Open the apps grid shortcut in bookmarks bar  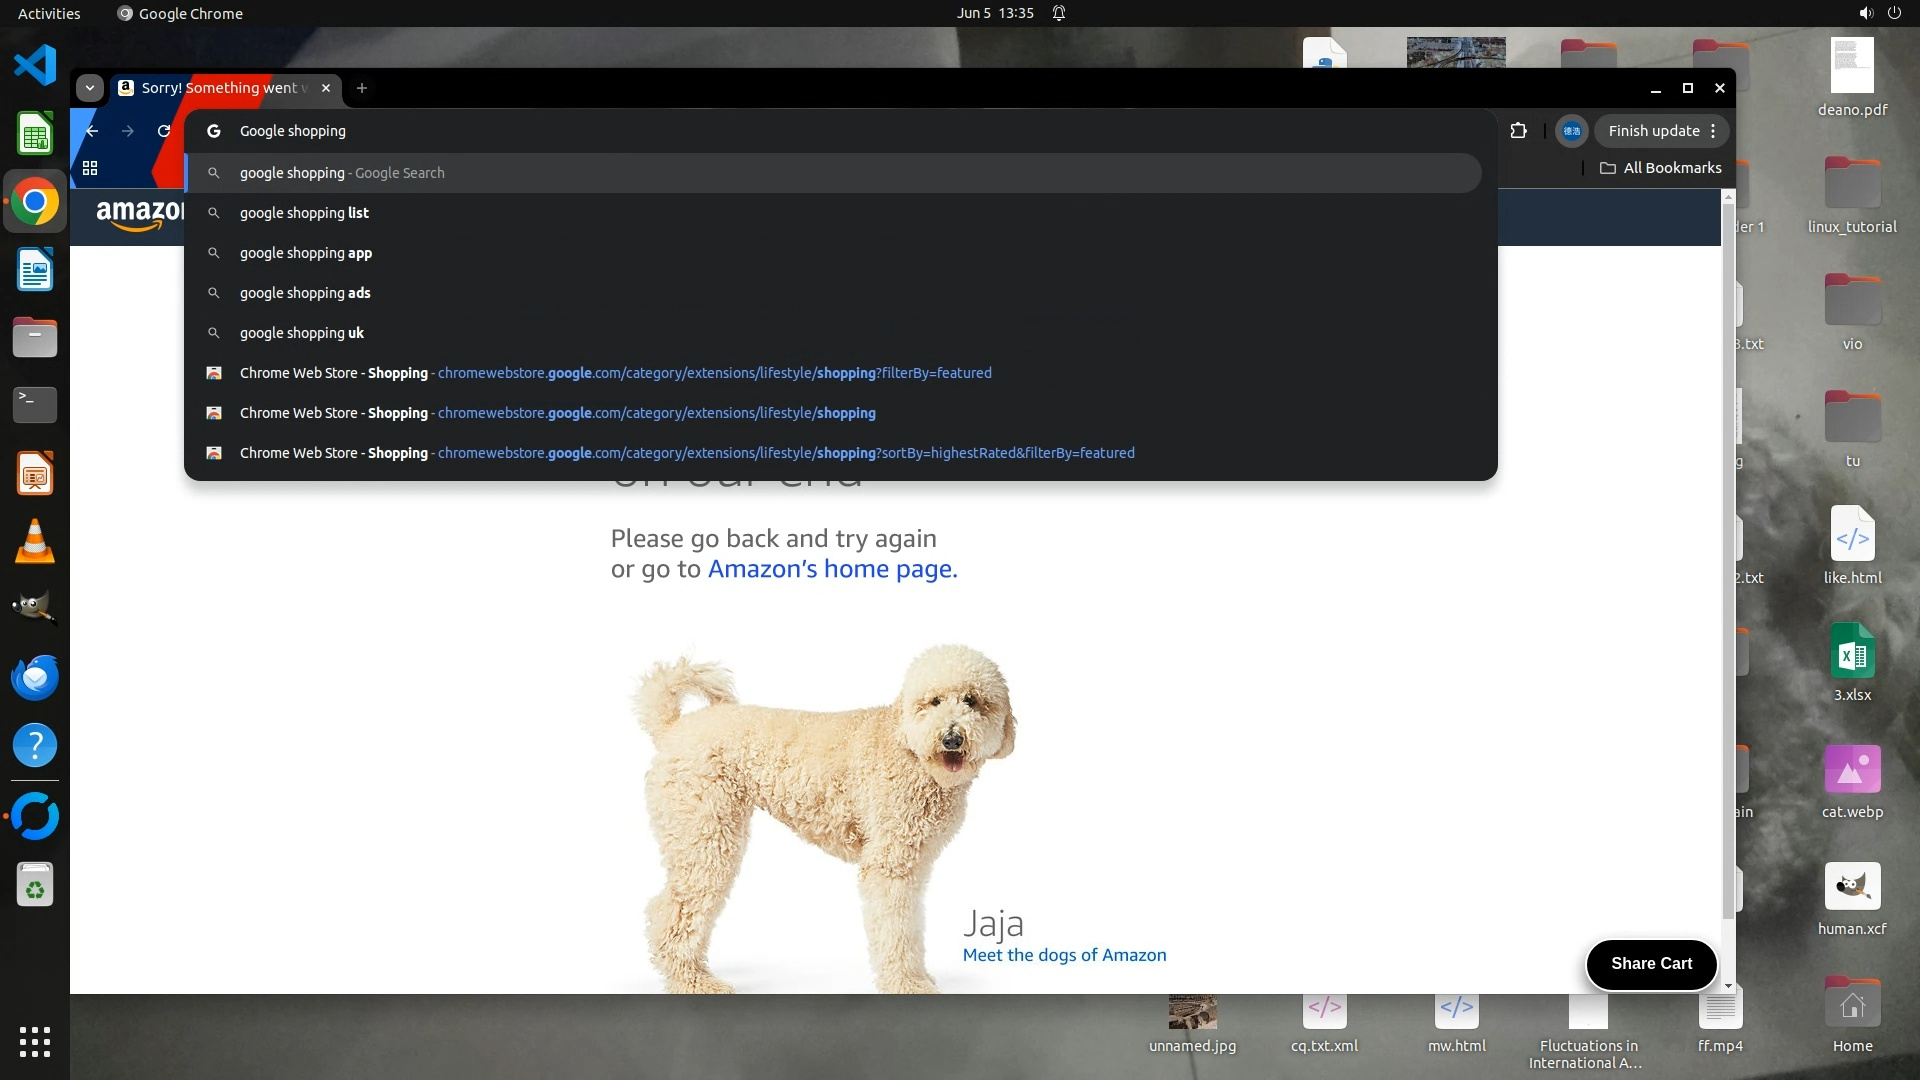[x=90, y=168]
